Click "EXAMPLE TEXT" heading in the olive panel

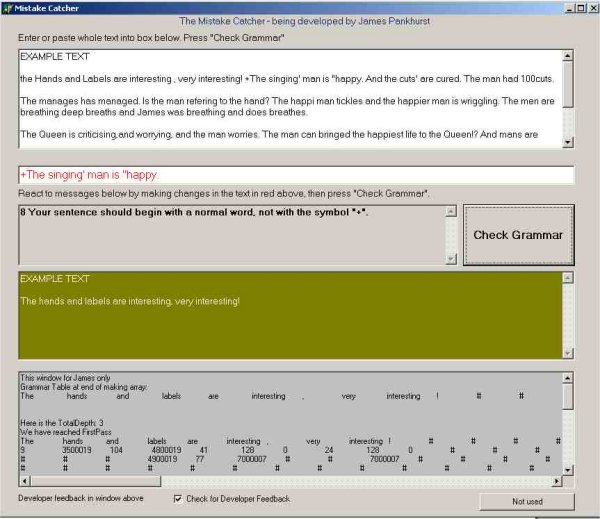coord(55,279)
